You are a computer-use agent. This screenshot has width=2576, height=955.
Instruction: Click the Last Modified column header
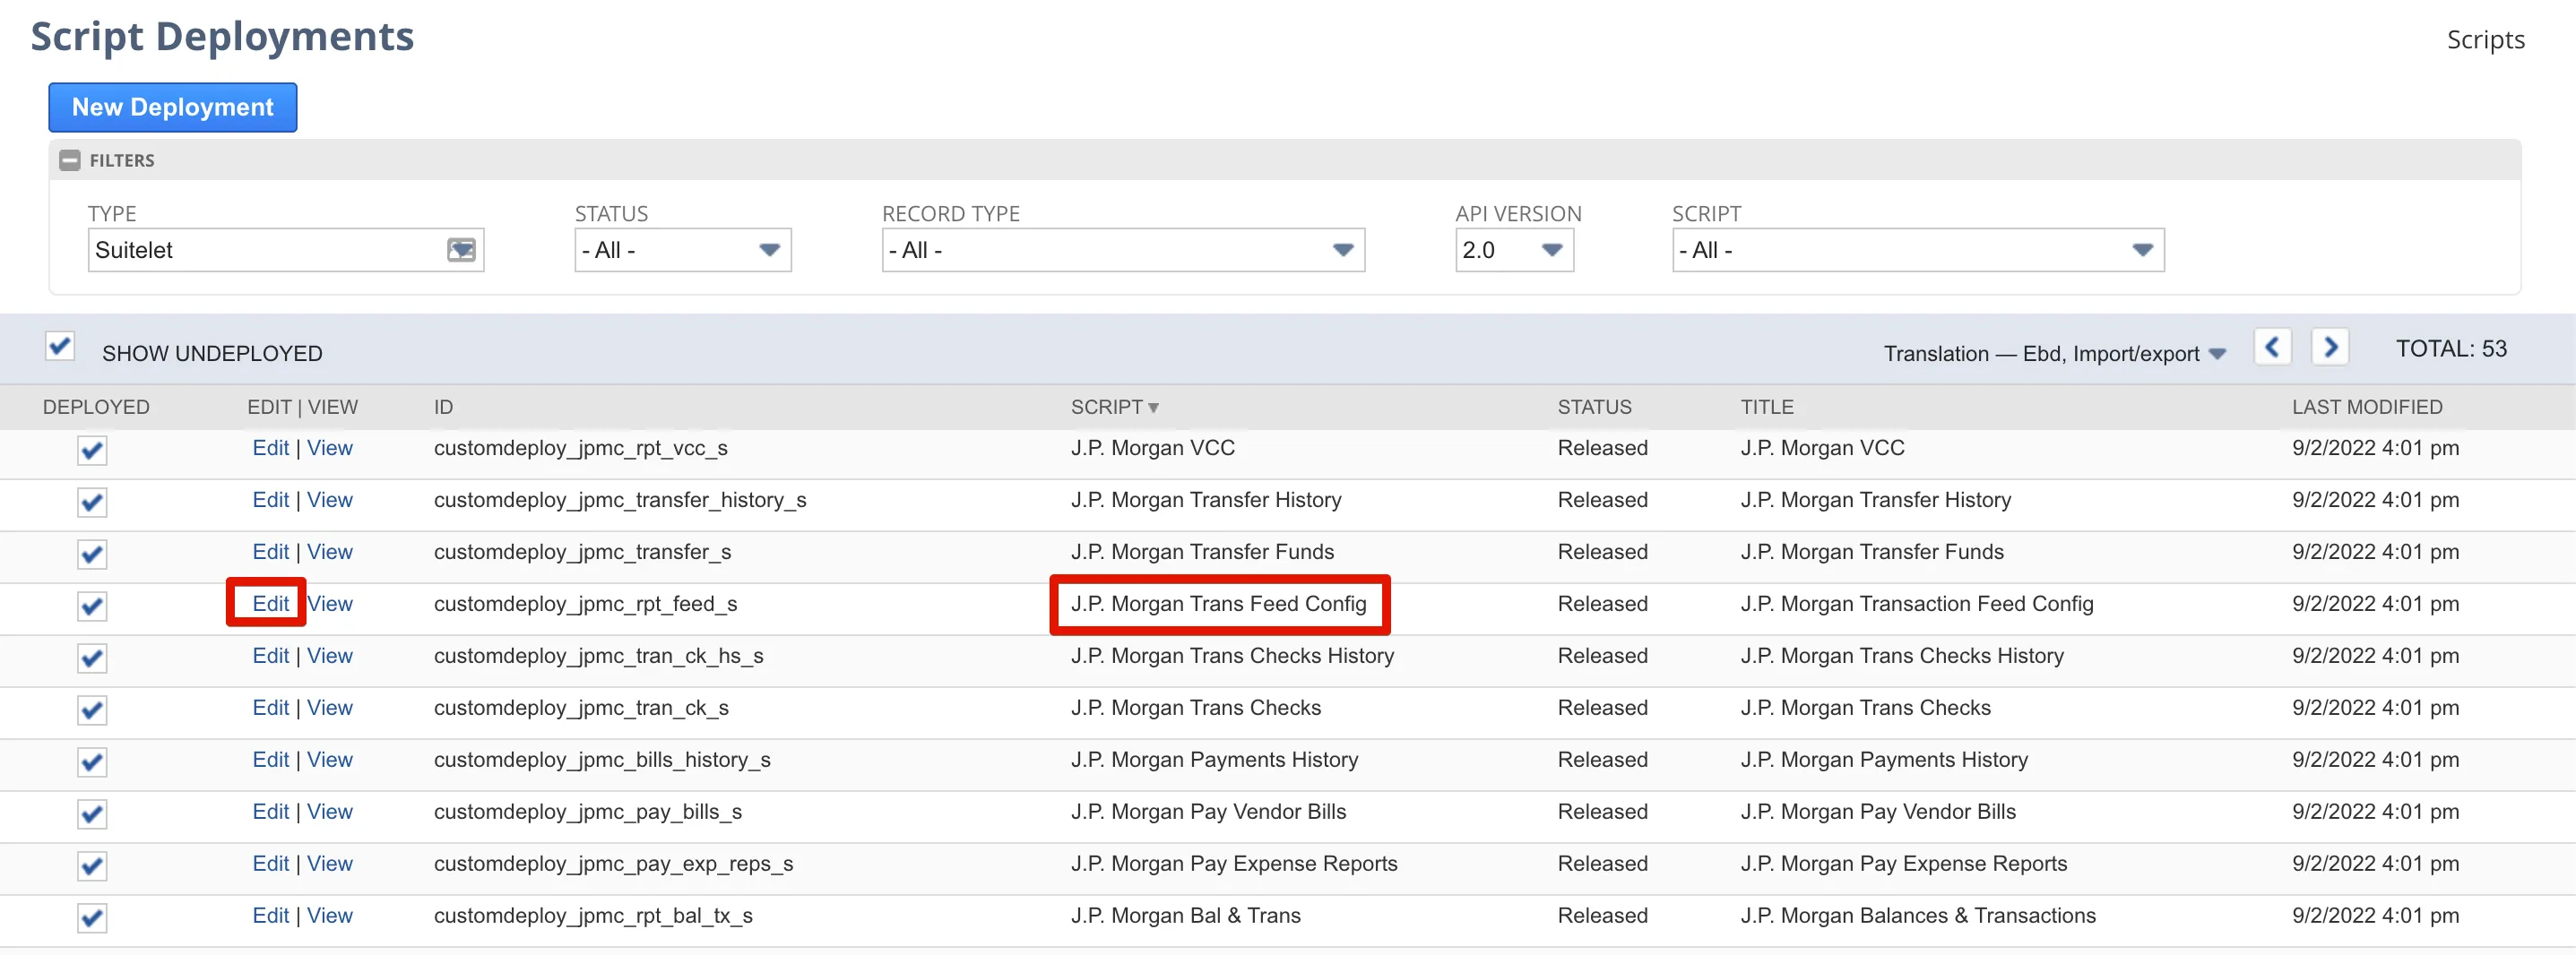tap(2367, 407)
